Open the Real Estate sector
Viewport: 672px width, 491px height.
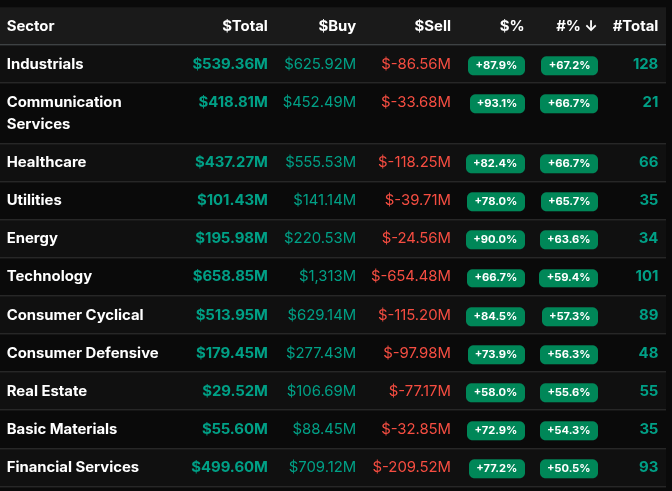click(47, 391)
